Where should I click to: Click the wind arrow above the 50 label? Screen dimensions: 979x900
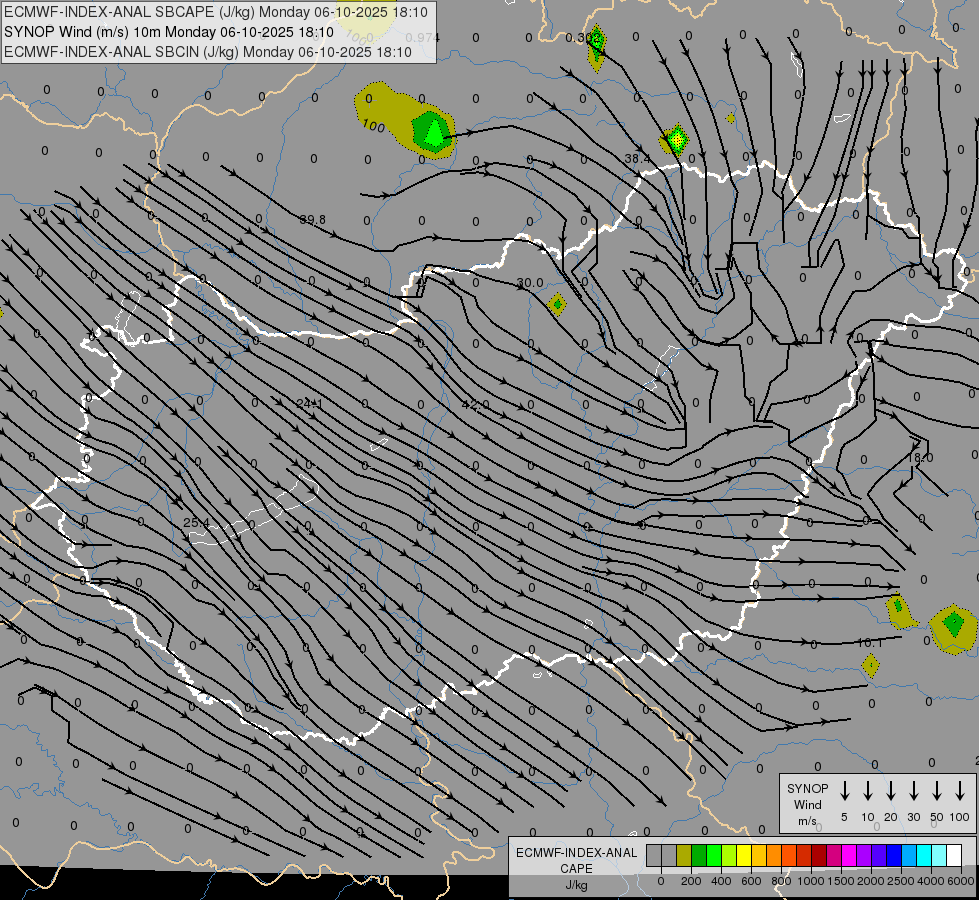(x=937, y=791)
